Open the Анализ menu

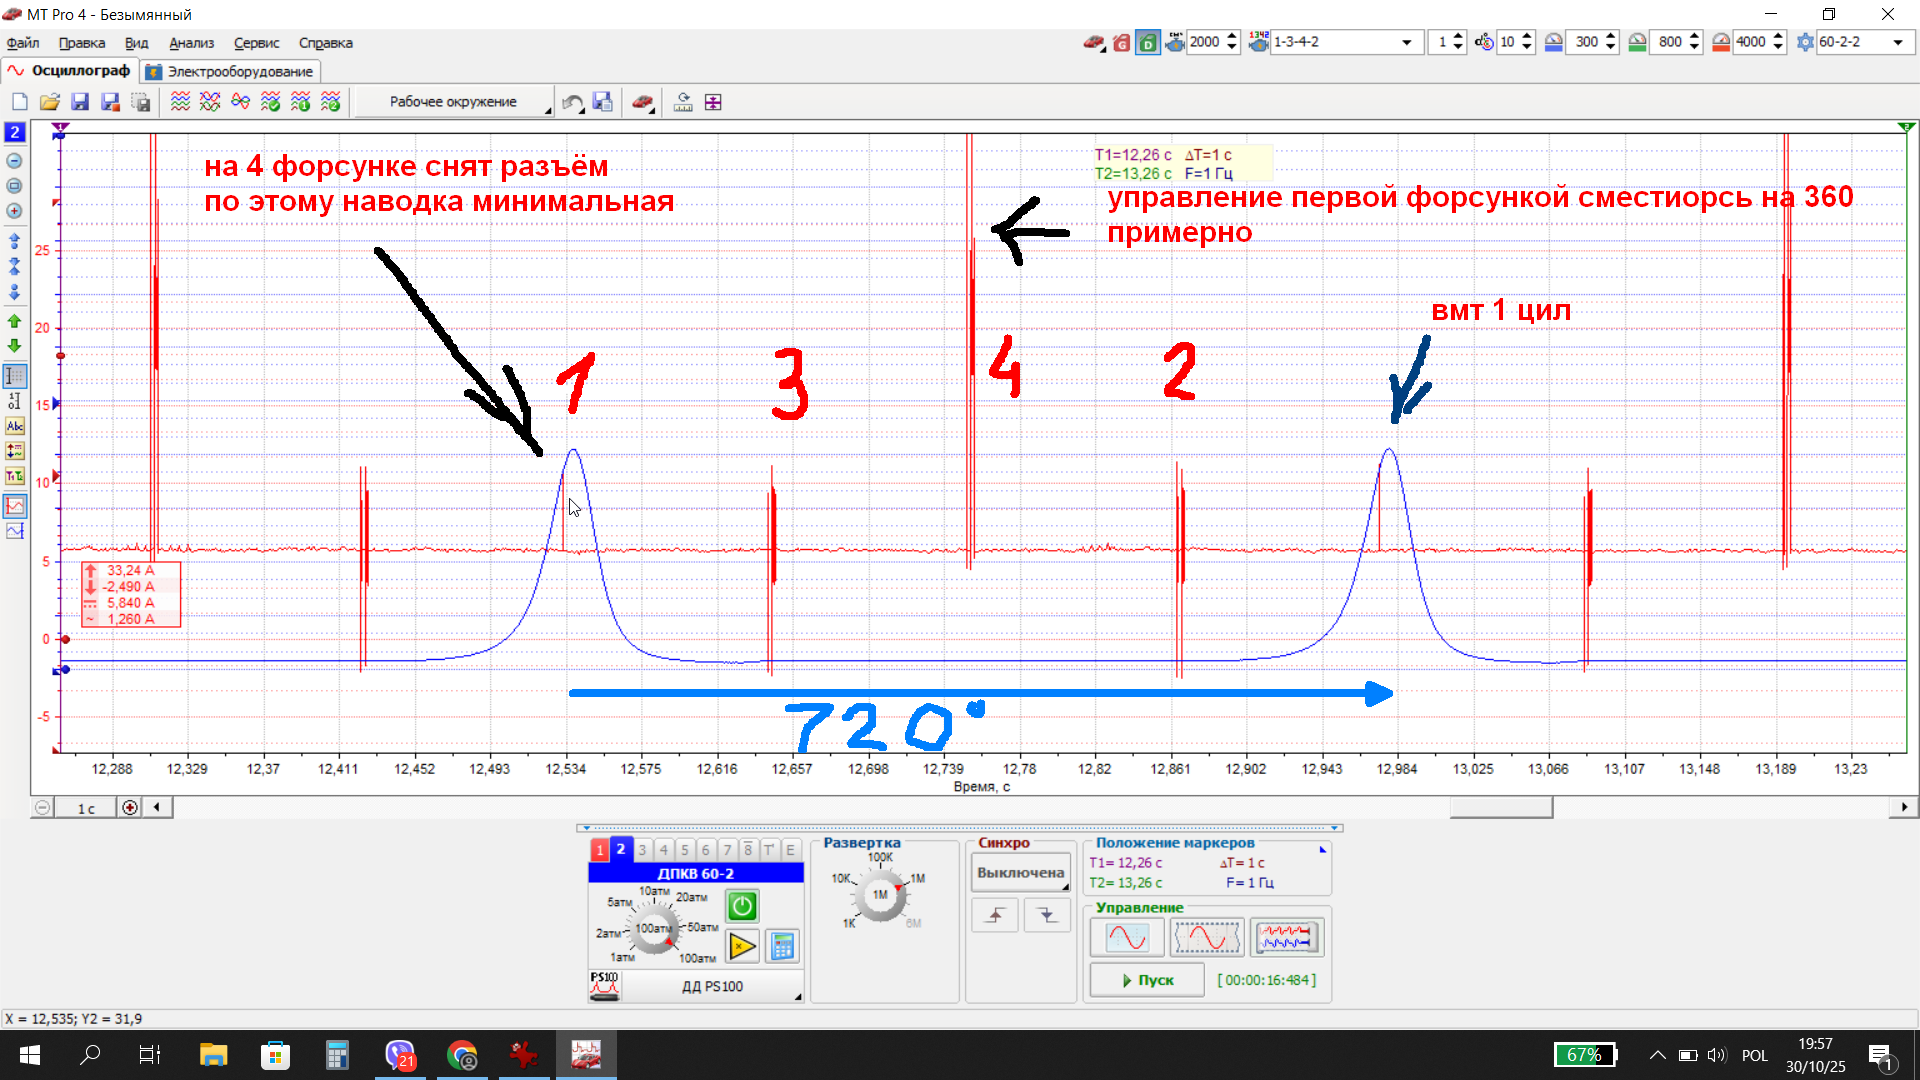[191, 43]
